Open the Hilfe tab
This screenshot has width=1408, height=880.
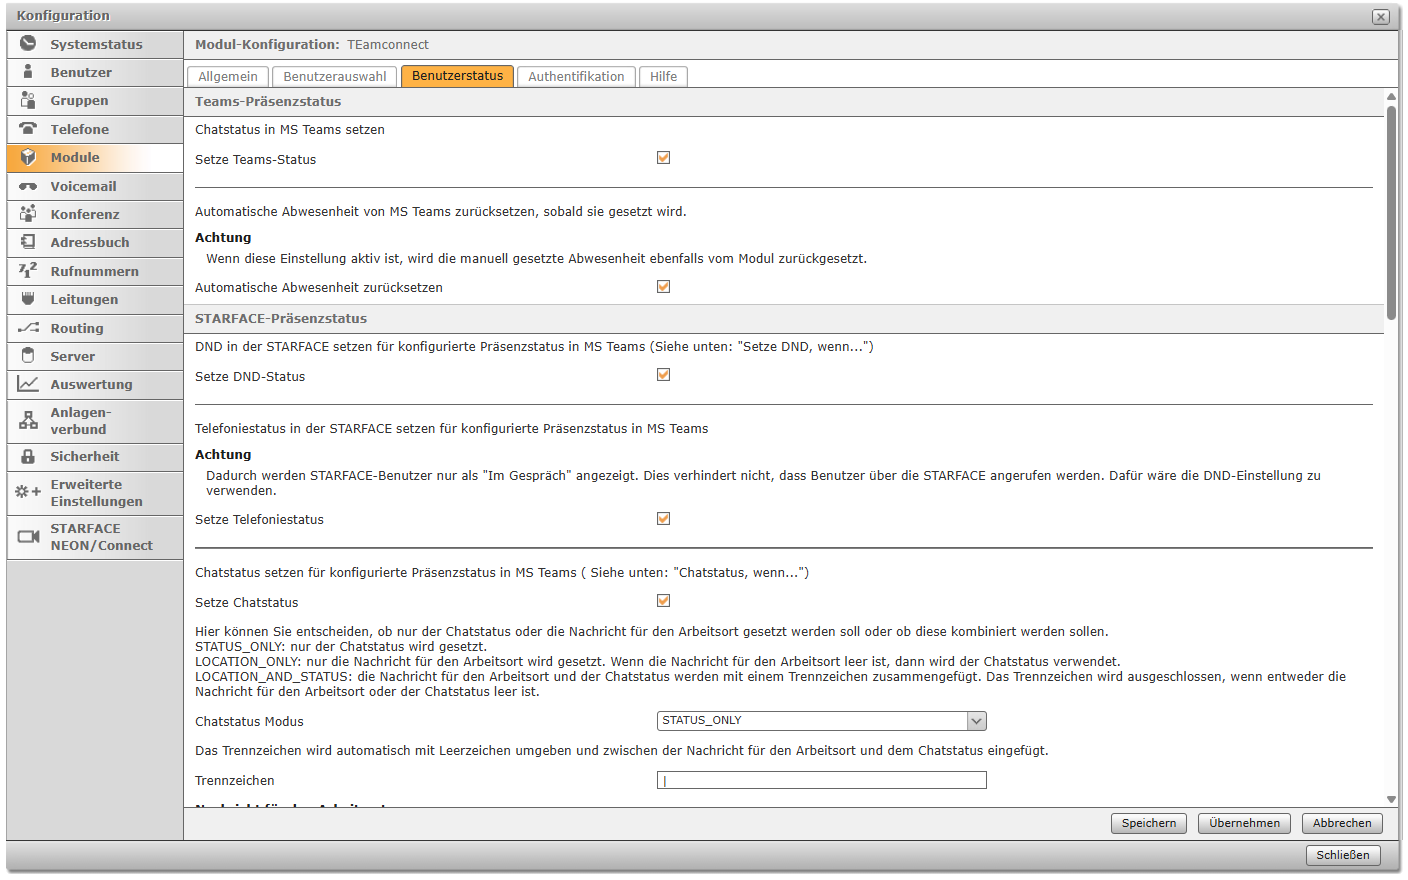[x=664, y=77]
